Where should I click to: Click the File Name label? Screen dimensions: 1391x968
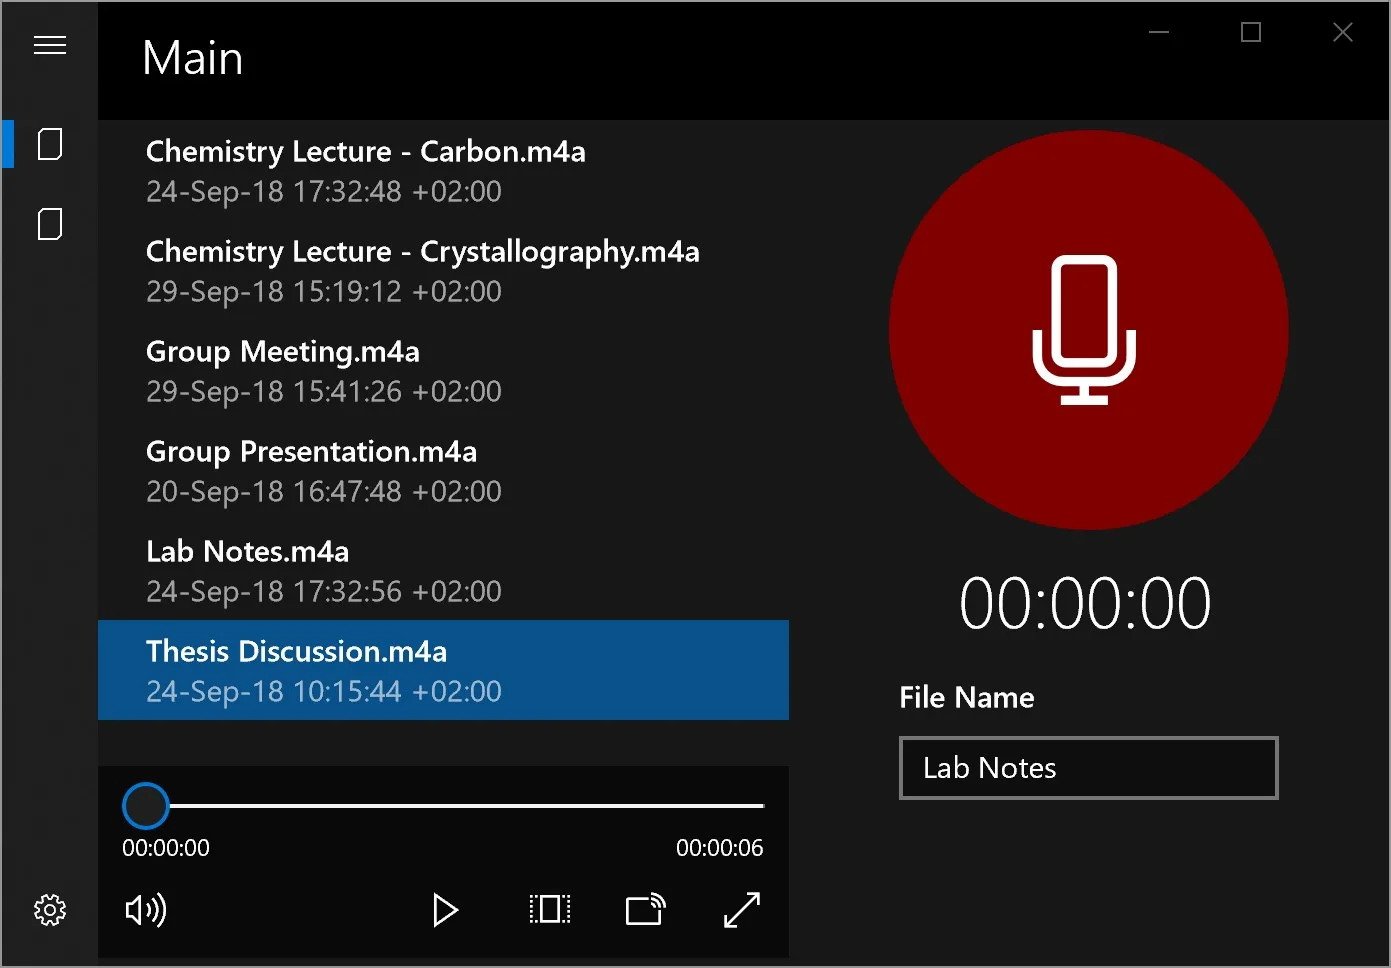tap(967, 697)
